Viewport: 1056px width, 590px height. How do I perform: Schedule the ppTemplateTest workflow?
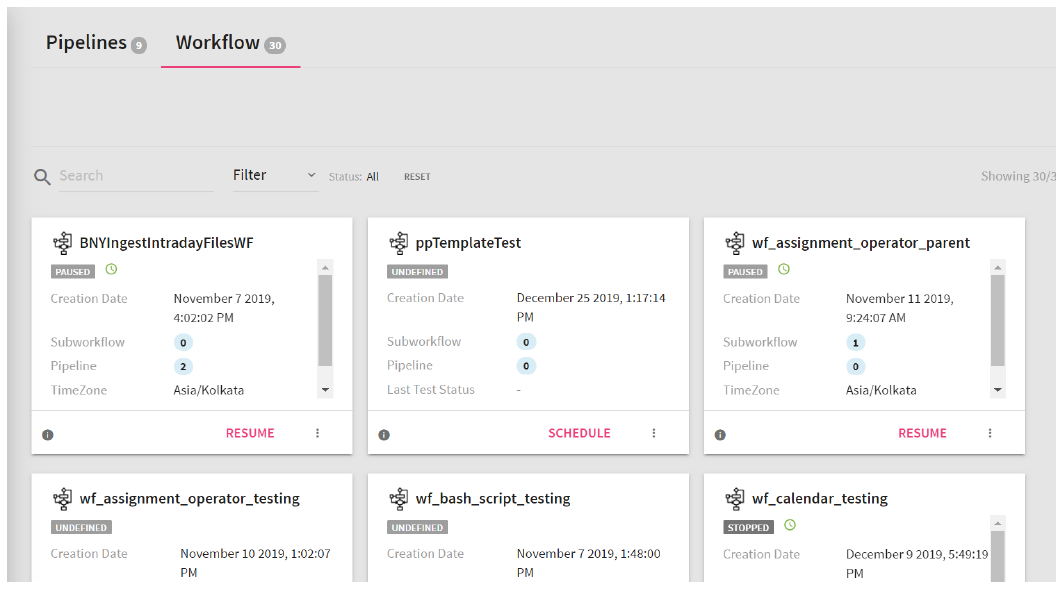579,433
